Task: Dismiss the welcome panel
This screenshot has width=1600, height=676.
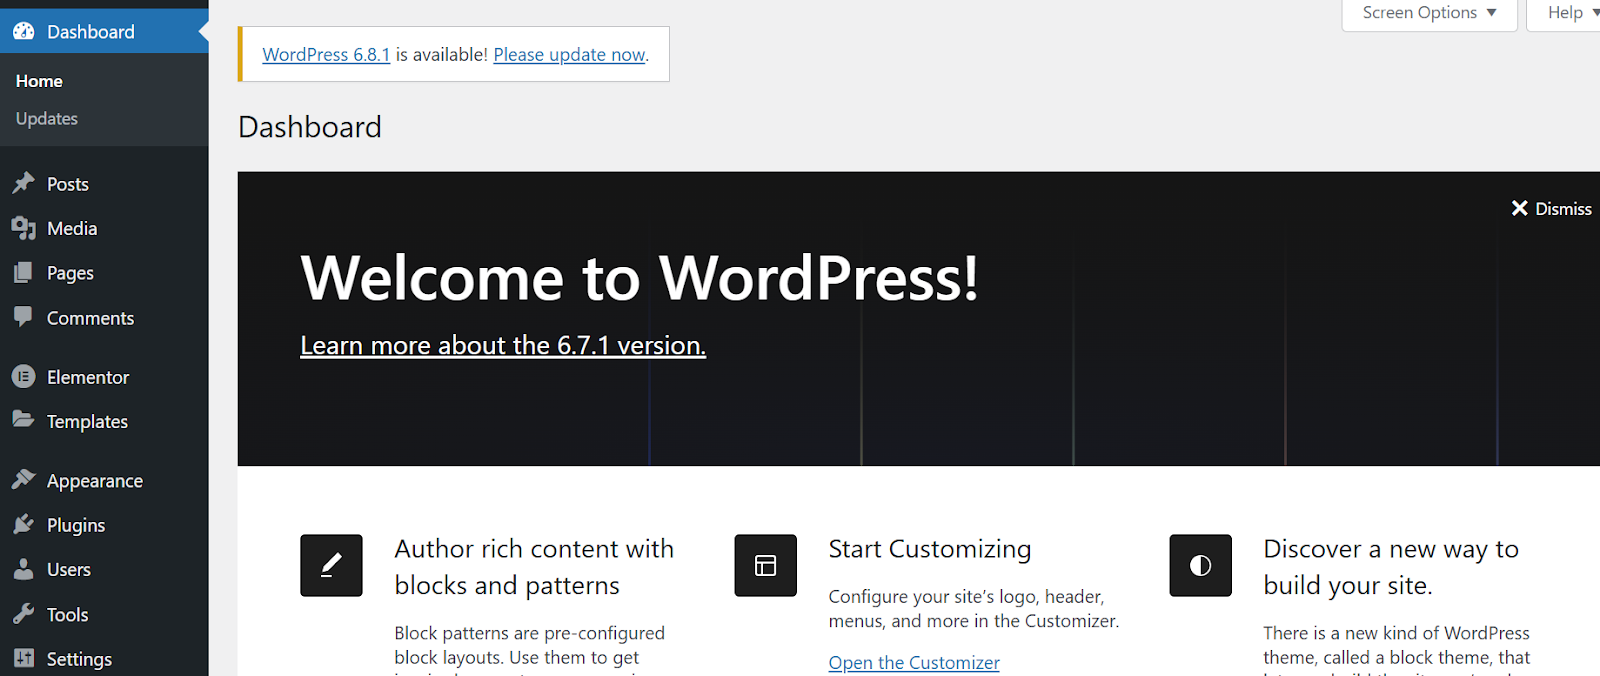Action: coord(1551,208)
